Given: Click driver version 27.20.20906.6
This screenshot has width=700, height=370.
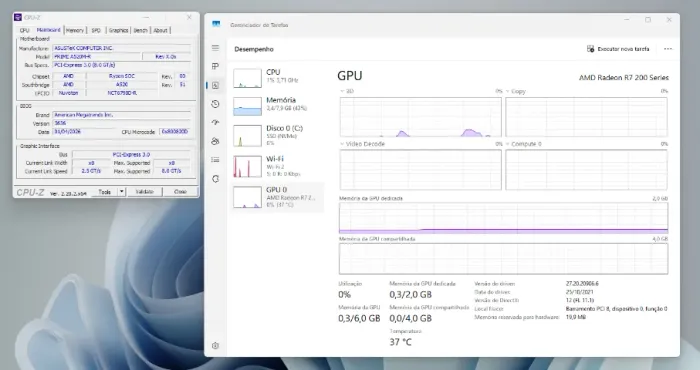Looking at the screenshot, I should click(582, 283).
